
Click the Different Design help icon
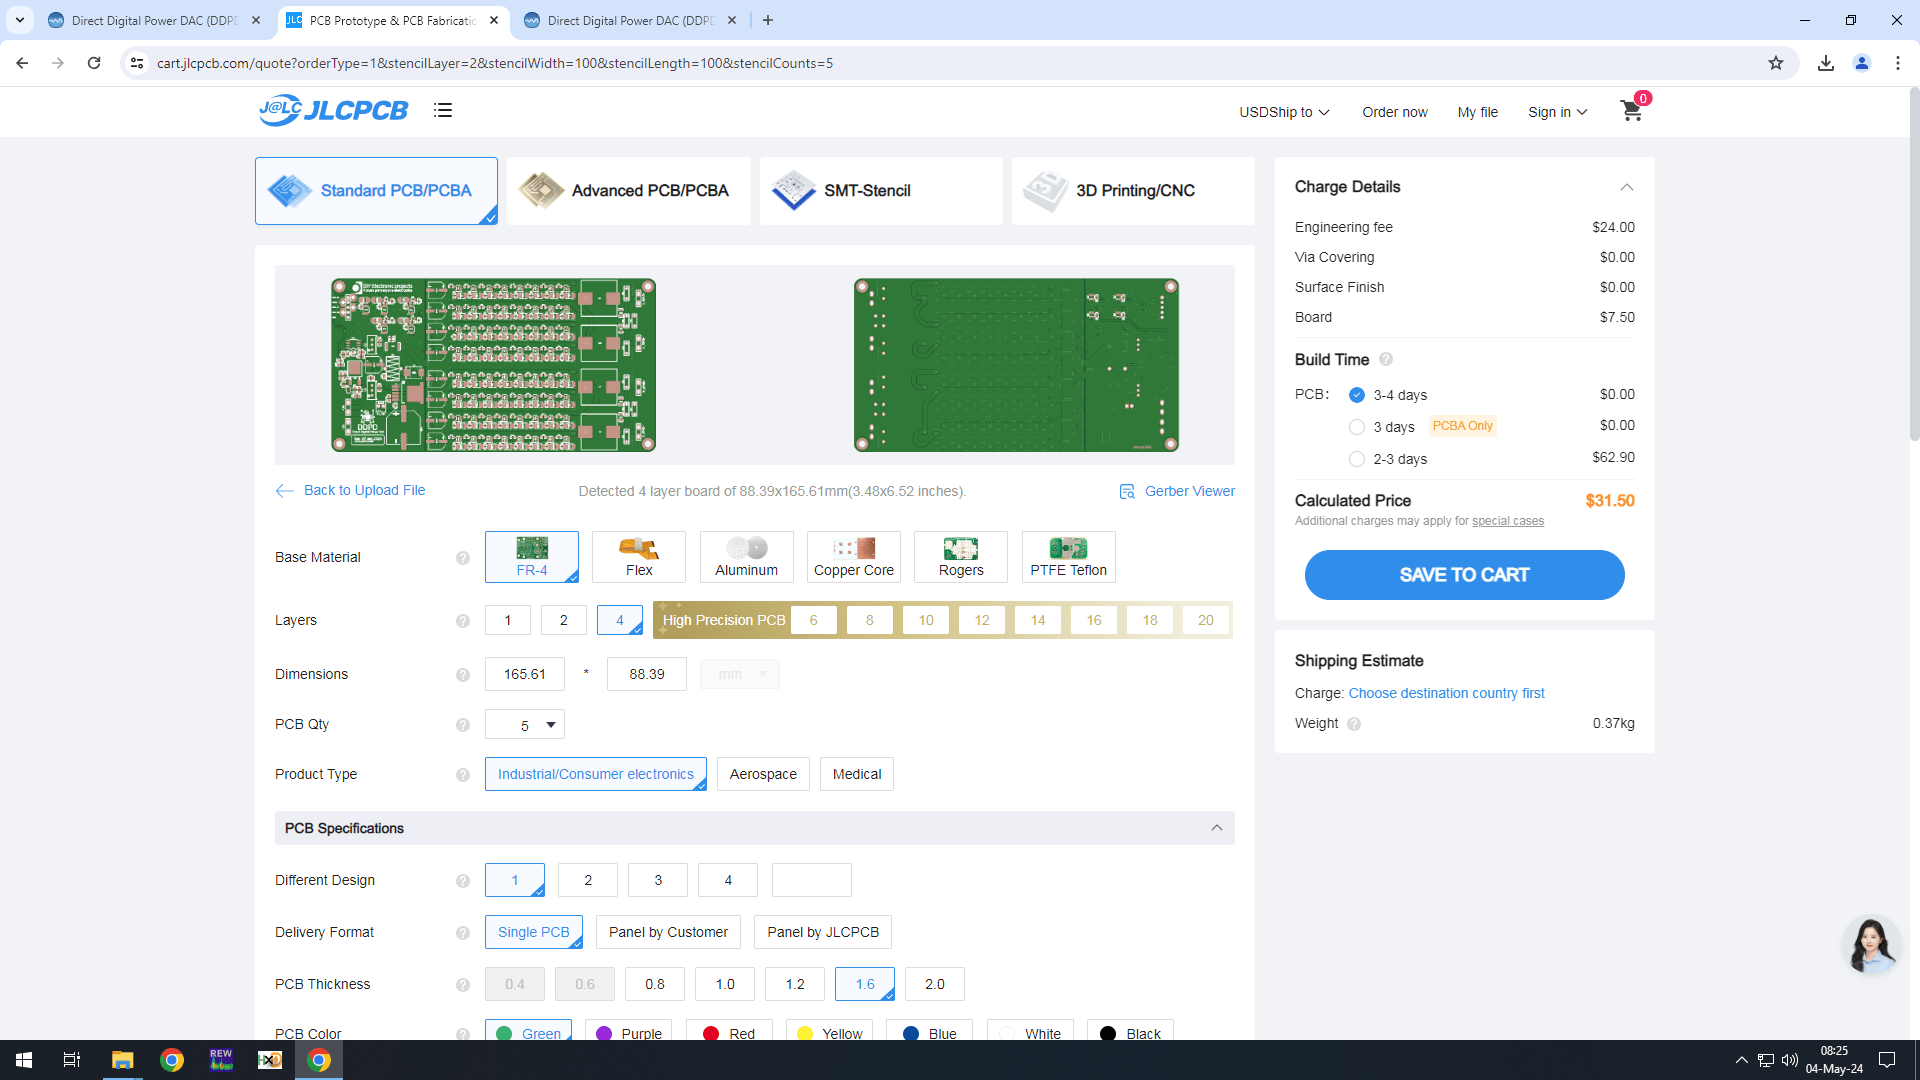tap(463, 881)
